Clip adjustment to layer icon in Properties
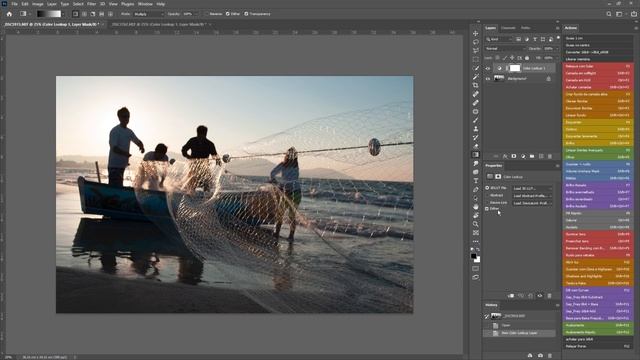 pyautogui.click(x=511, y=296)
